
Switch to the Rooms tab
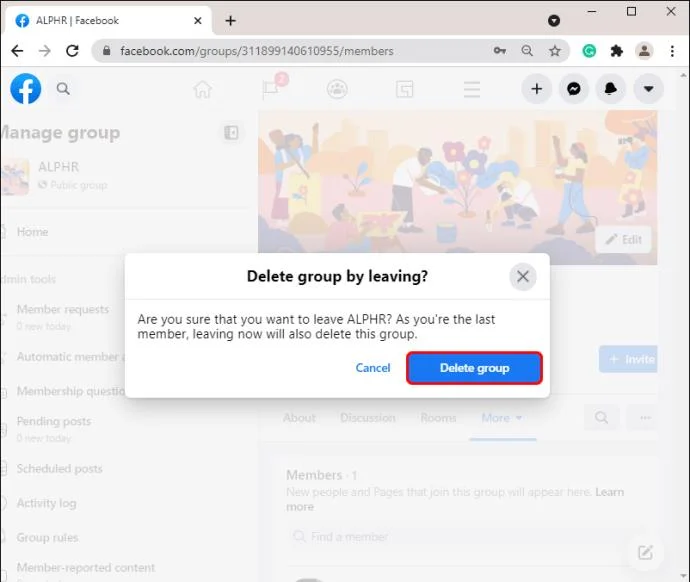coord(438,417)
